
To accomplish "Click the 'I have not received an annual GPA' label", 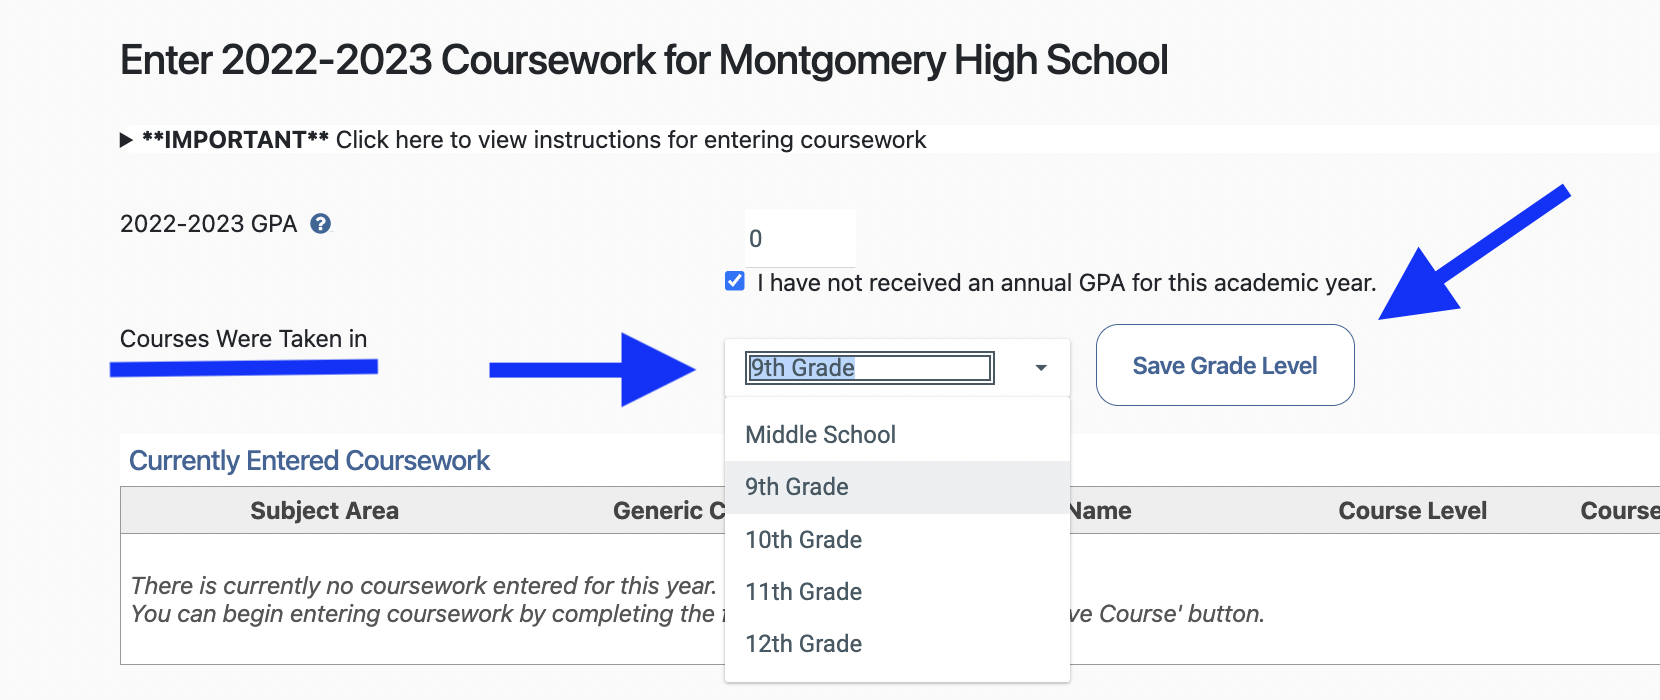I will (x=1066, y=283).
